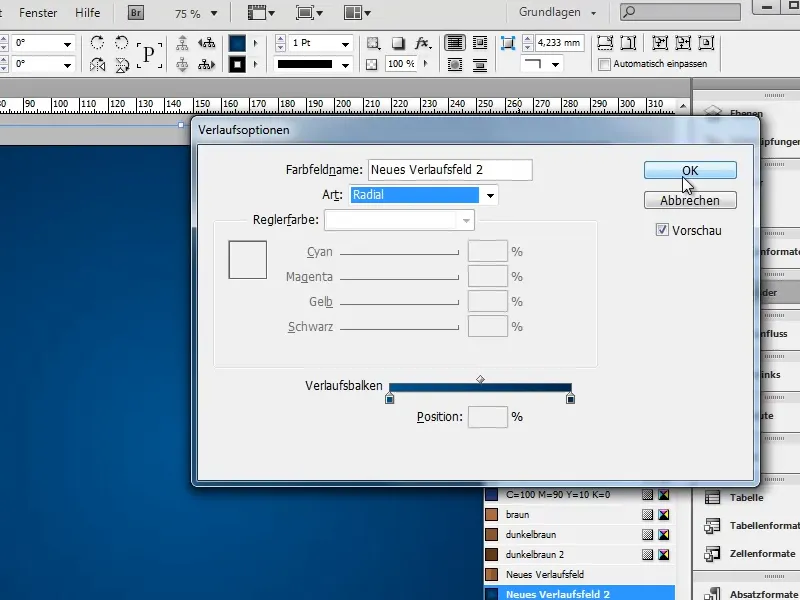Click fill frame proportionally icon
800x600 pixels.
click(605, 43)
